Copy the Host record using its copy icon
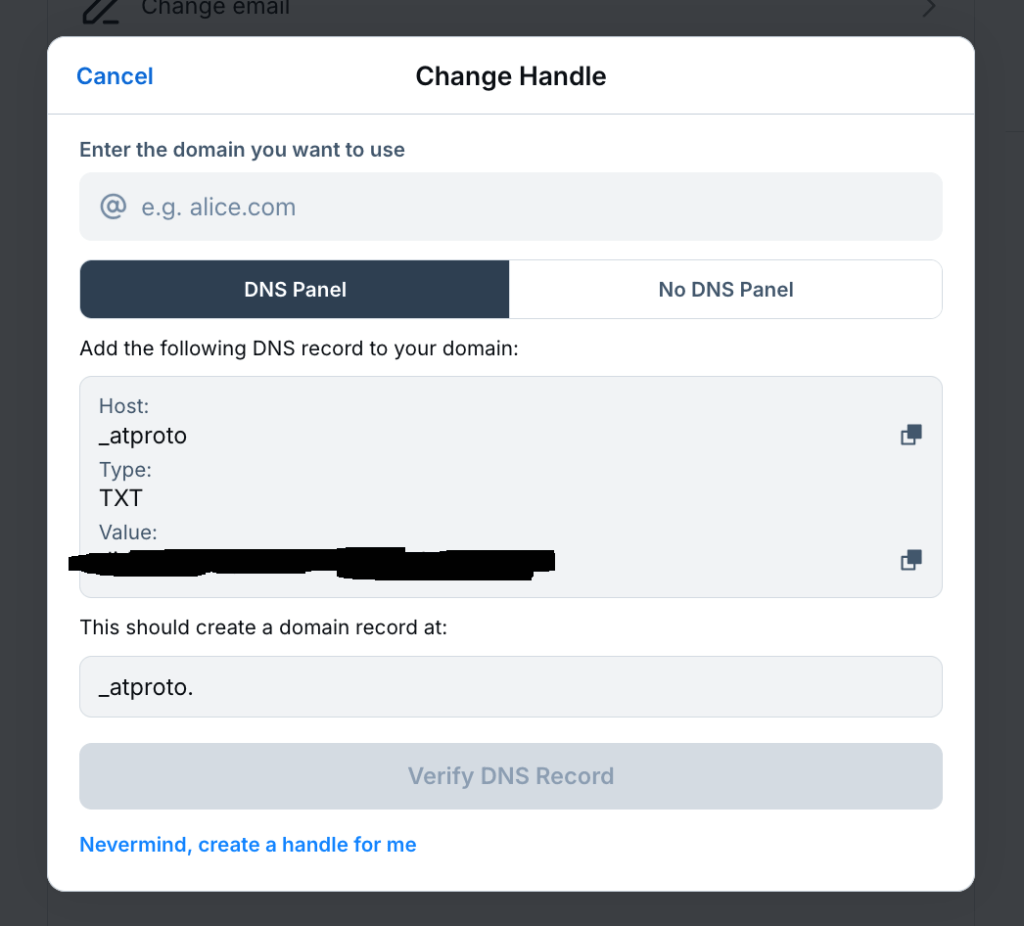1024x926 pixels. tap(910, 434)
